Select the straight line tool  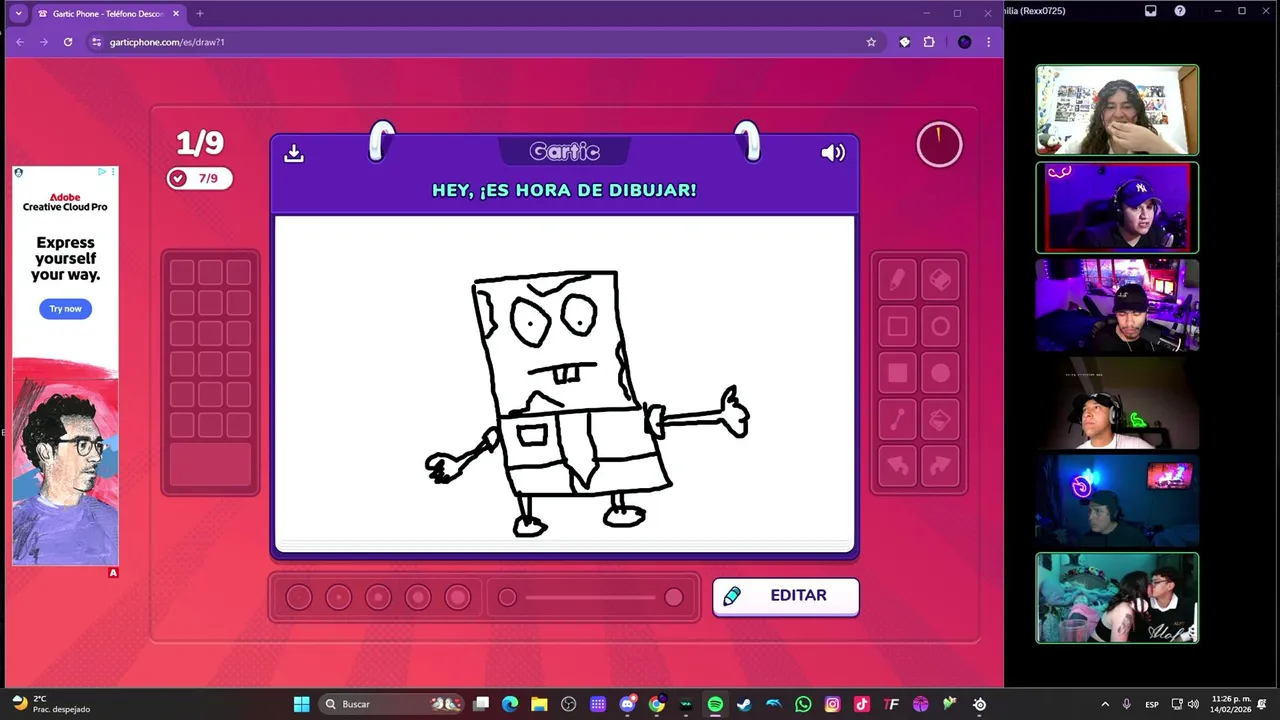tap(897, 420)
